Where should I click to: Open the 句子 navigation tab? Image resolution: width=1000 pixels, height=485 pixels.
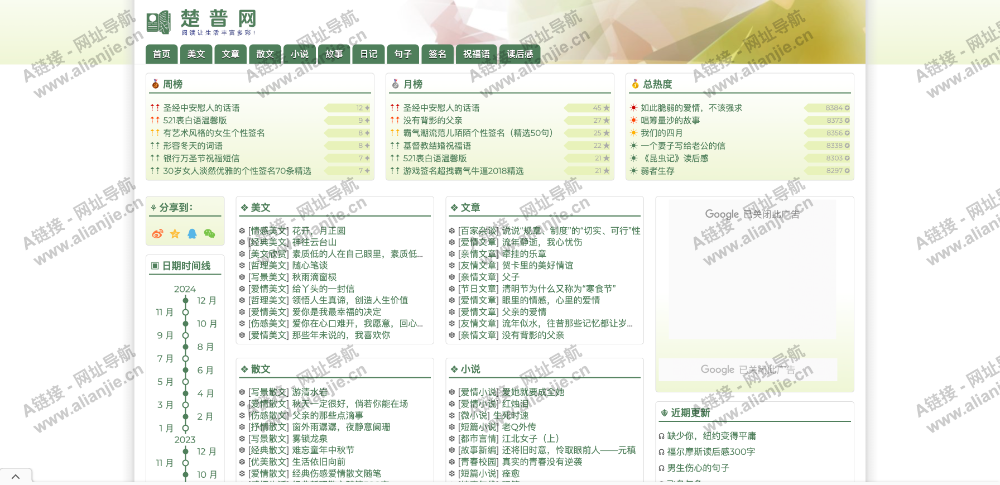(402, 54)
